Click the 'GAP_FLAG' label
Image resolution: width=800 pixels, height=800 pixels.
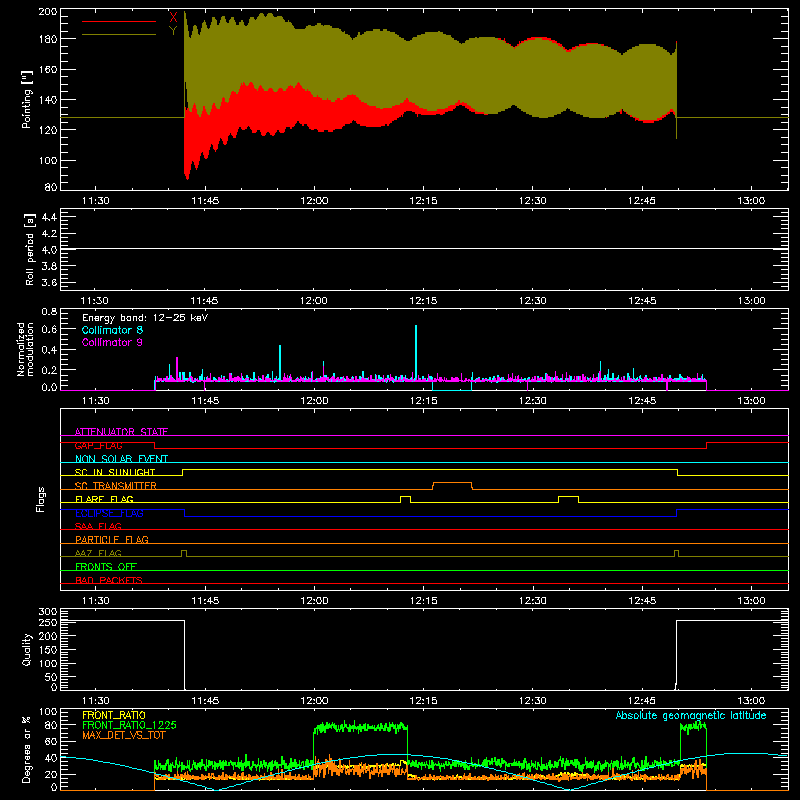98,445
